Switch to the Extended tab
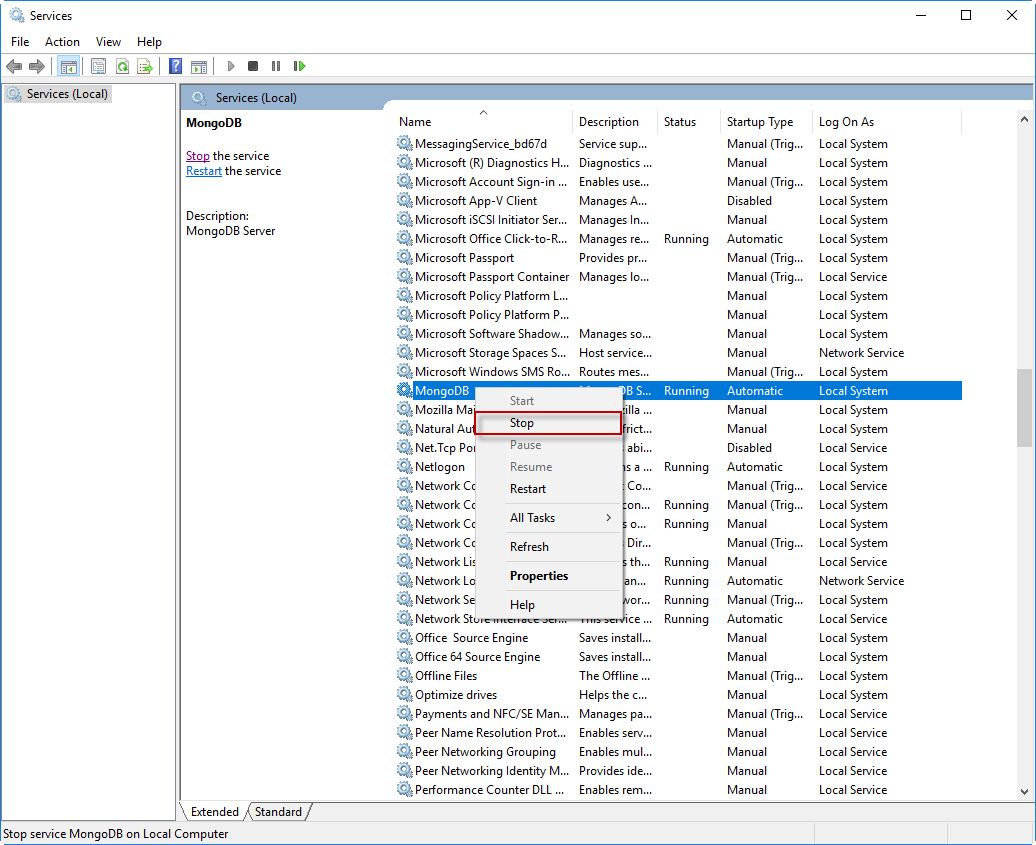This screenshot has width=1036, height=845. tap(214, 811)
